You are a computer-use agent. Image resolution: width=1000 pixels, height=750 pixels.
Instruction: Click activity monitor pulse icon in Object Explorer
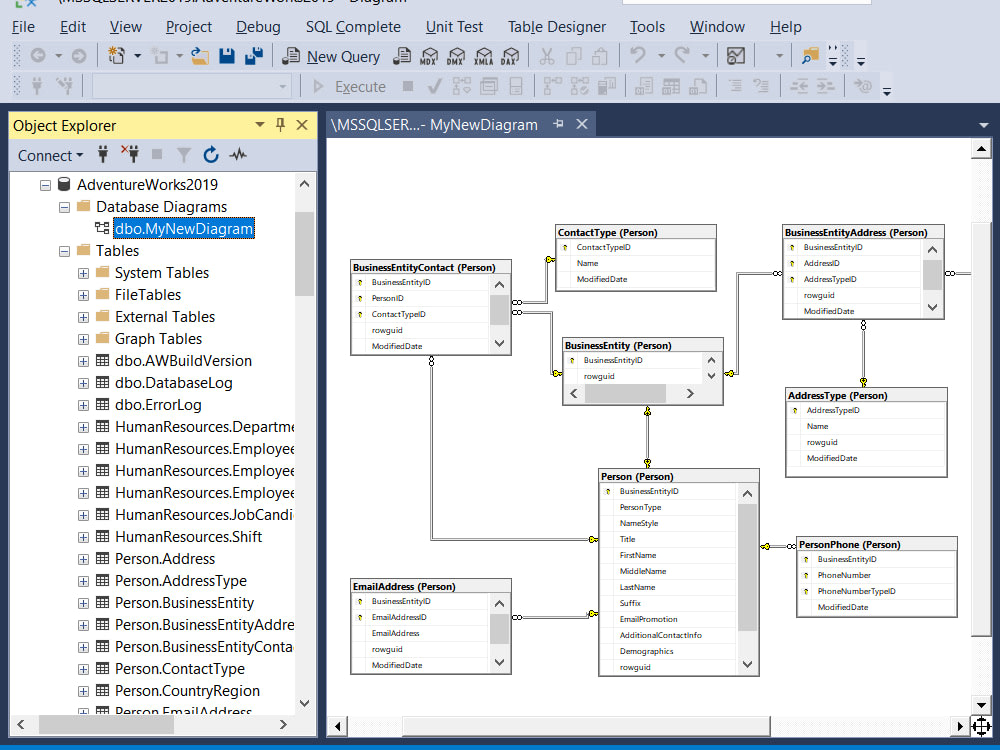[238, 154]
